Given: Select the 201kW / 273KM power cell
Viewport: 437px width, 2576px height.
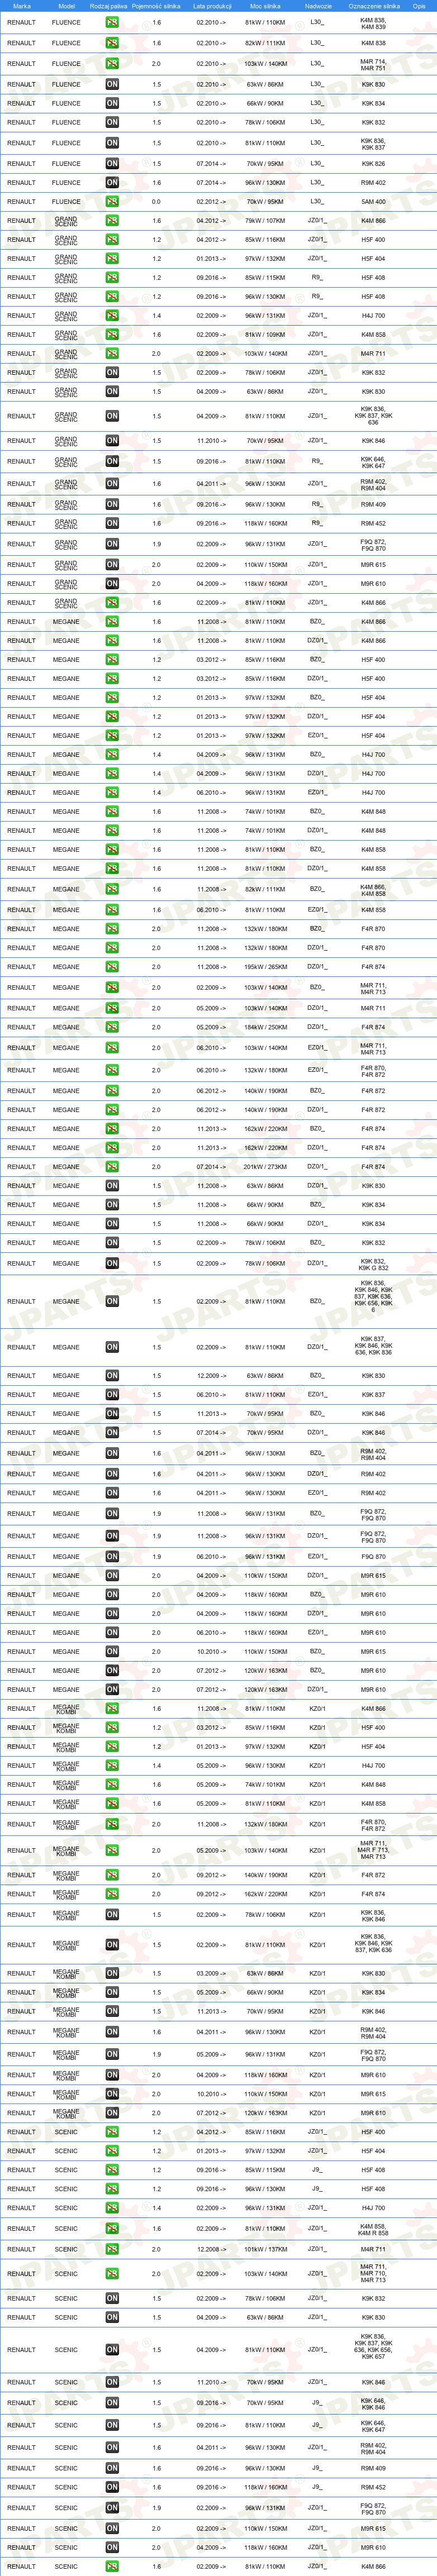Looking at the screenshot, I should 265,1167.
